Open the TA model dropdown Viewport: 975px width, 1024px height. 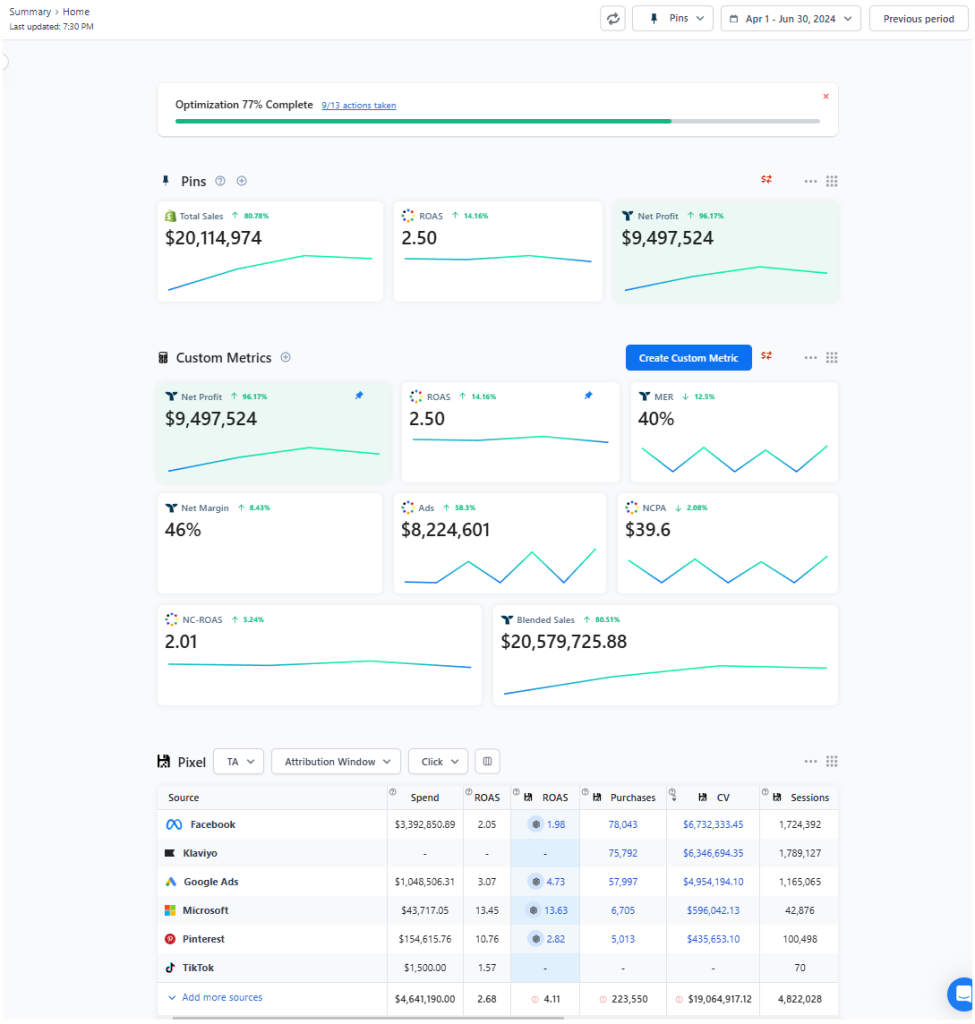pos(238,761)
